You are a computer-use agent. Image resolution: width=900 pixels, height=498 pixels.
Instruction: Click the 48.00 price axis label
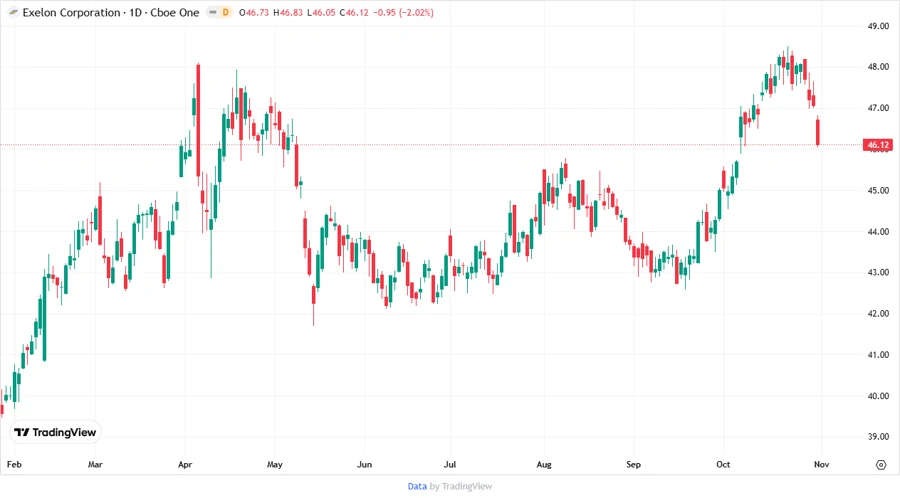tap(878, 67)
